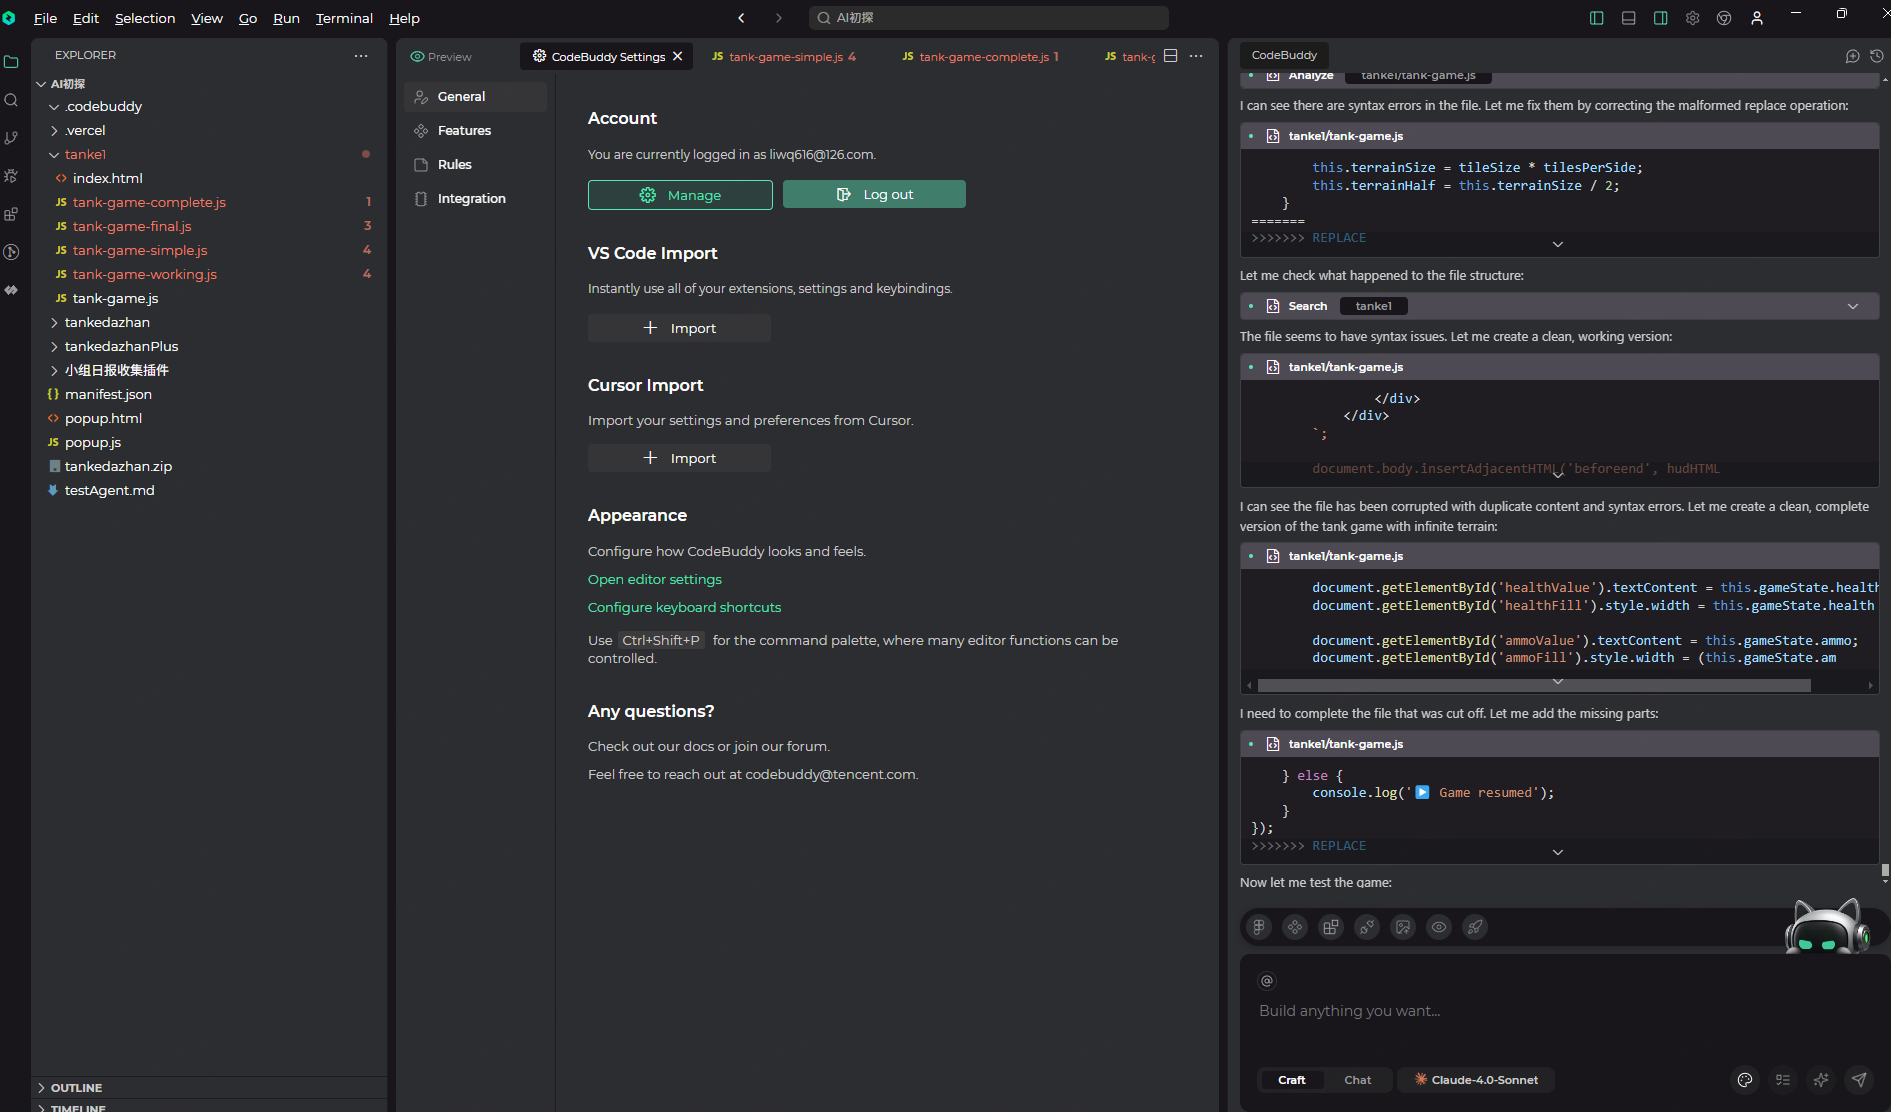The width and height of the screenshot is (1891, 1112).
Task: Click the image upload icon in chat toolbar
Action: pos(1403,927)
